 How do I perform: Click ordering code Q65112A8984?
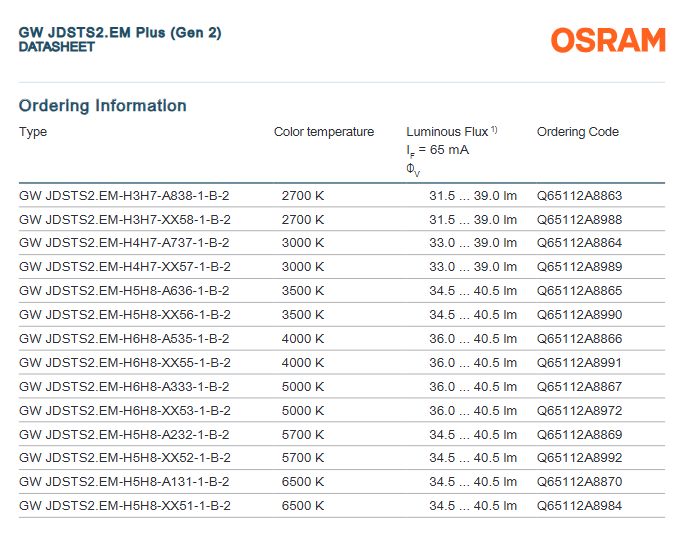point(579,506)
